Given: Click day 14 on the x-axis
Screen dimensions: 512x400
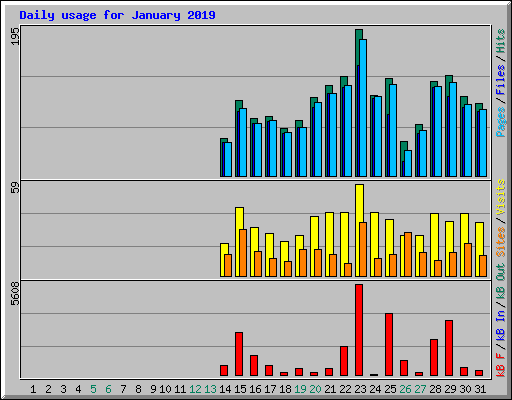Looking at the screenshot, I should [x=225, y=389].
